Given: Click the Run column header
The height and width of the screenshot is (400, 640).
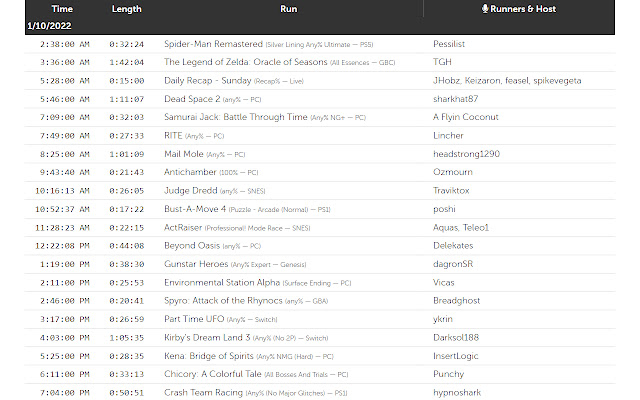Looking at the screenshot, I should (288, 8).
